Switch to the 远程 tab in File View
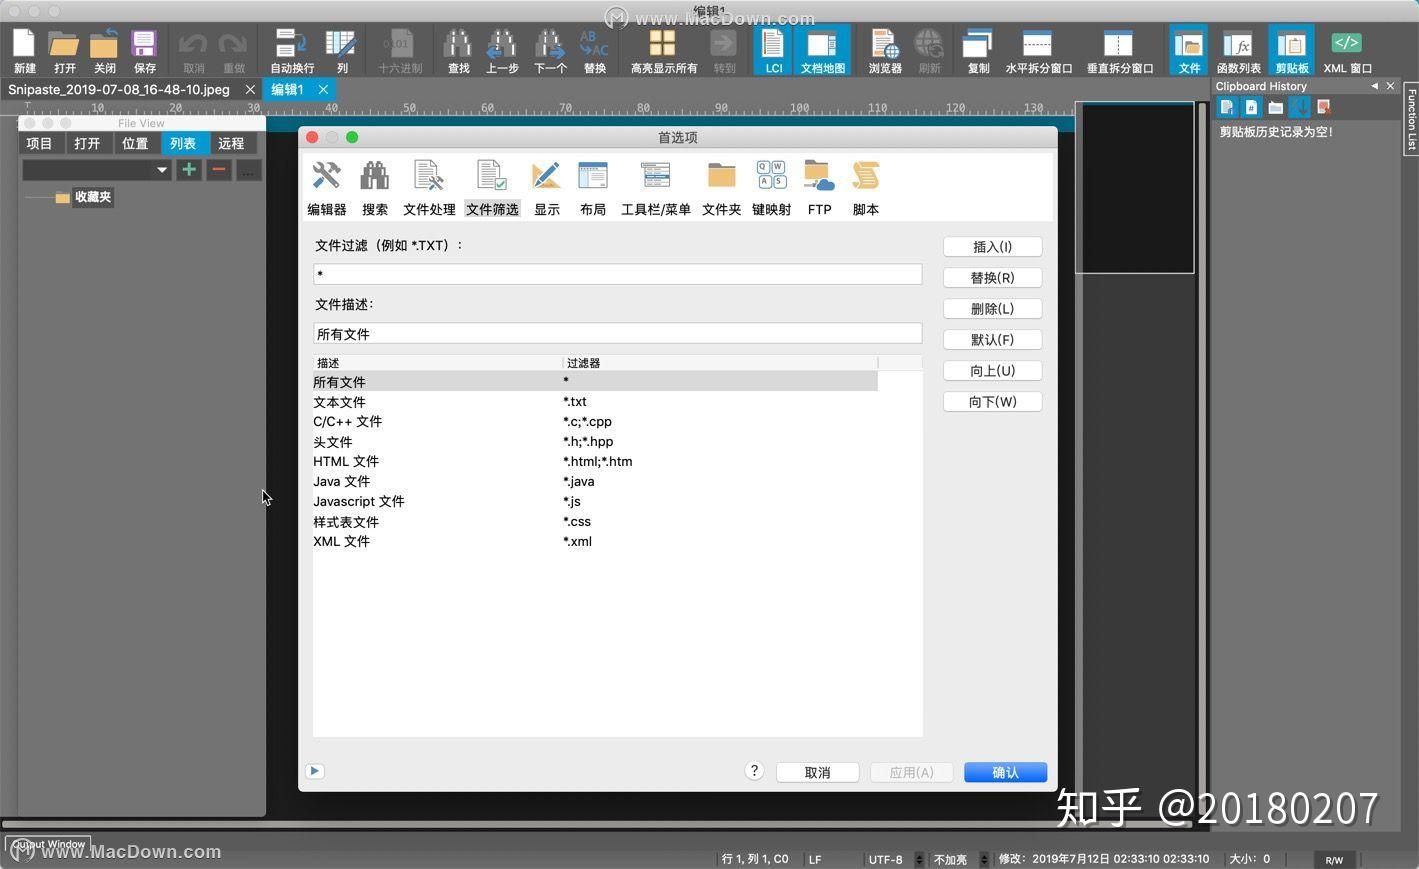 [230, 143]
